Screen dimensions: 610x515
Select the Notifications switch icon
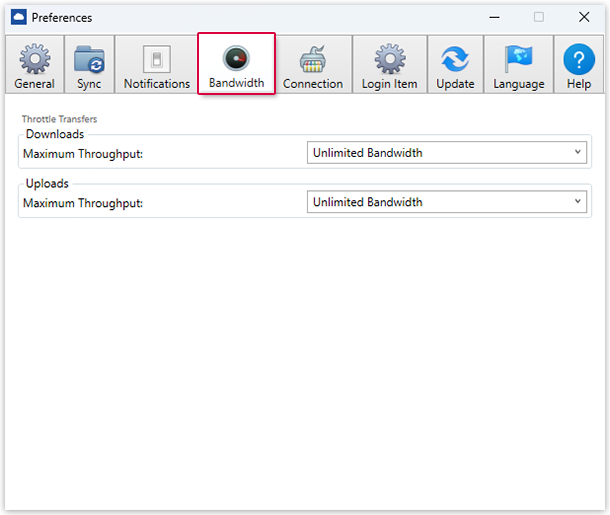pyautogui.click(x=157, y=59)
